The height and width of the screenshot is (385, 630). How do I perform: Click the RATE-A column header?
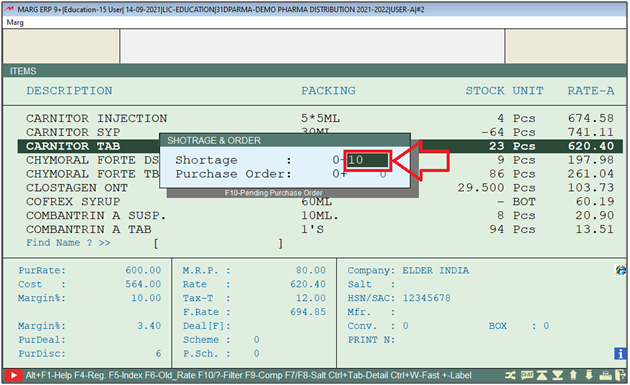[x=591, y=91]
